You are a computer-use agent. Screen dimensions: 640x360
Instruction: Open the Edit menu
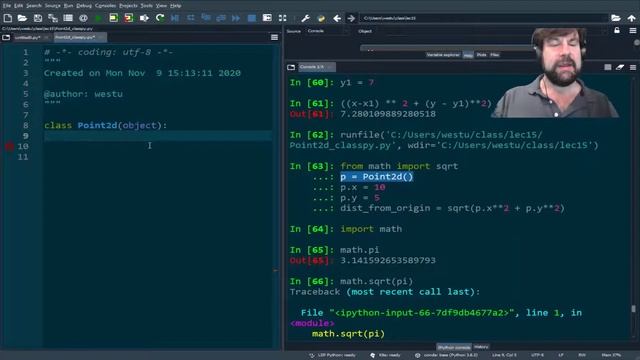point(19,6)
